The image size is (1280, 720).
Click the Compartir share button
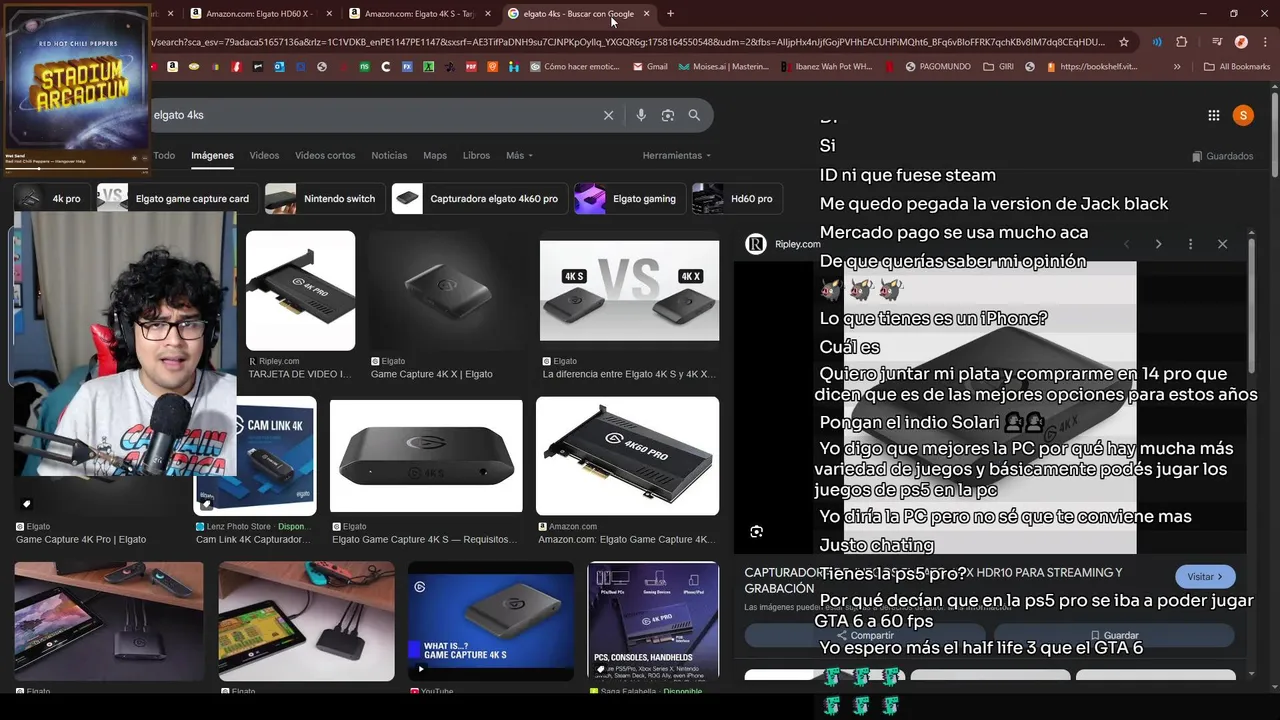pos(865,635)
